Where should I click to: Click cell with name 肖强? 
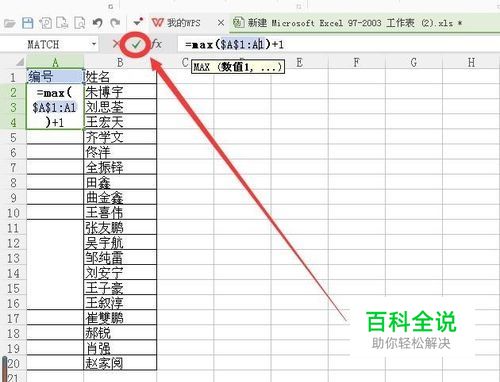(120, 348)
